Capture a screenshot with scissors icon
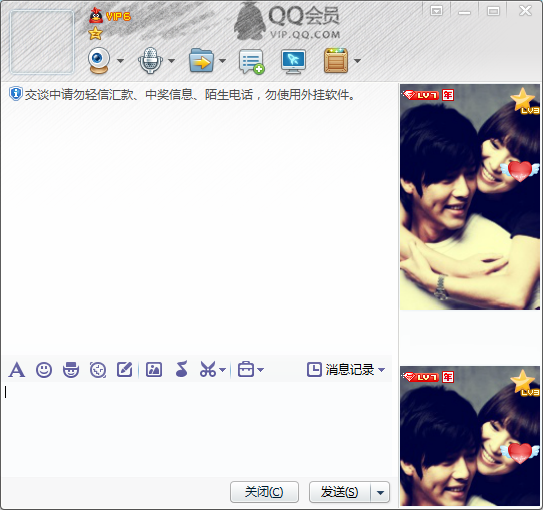Screen dimensions: 543x510 [x=207, y=369]
